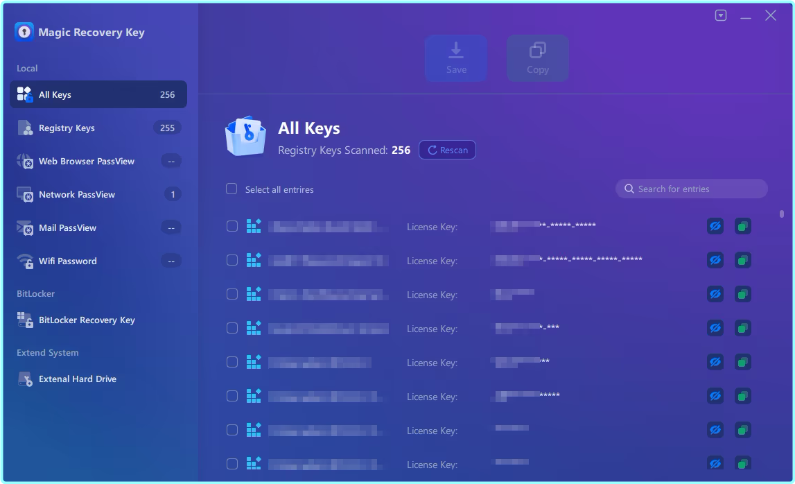Open Web Browser PassView section
The image size is (795, 484).
[x=98, y=161]
